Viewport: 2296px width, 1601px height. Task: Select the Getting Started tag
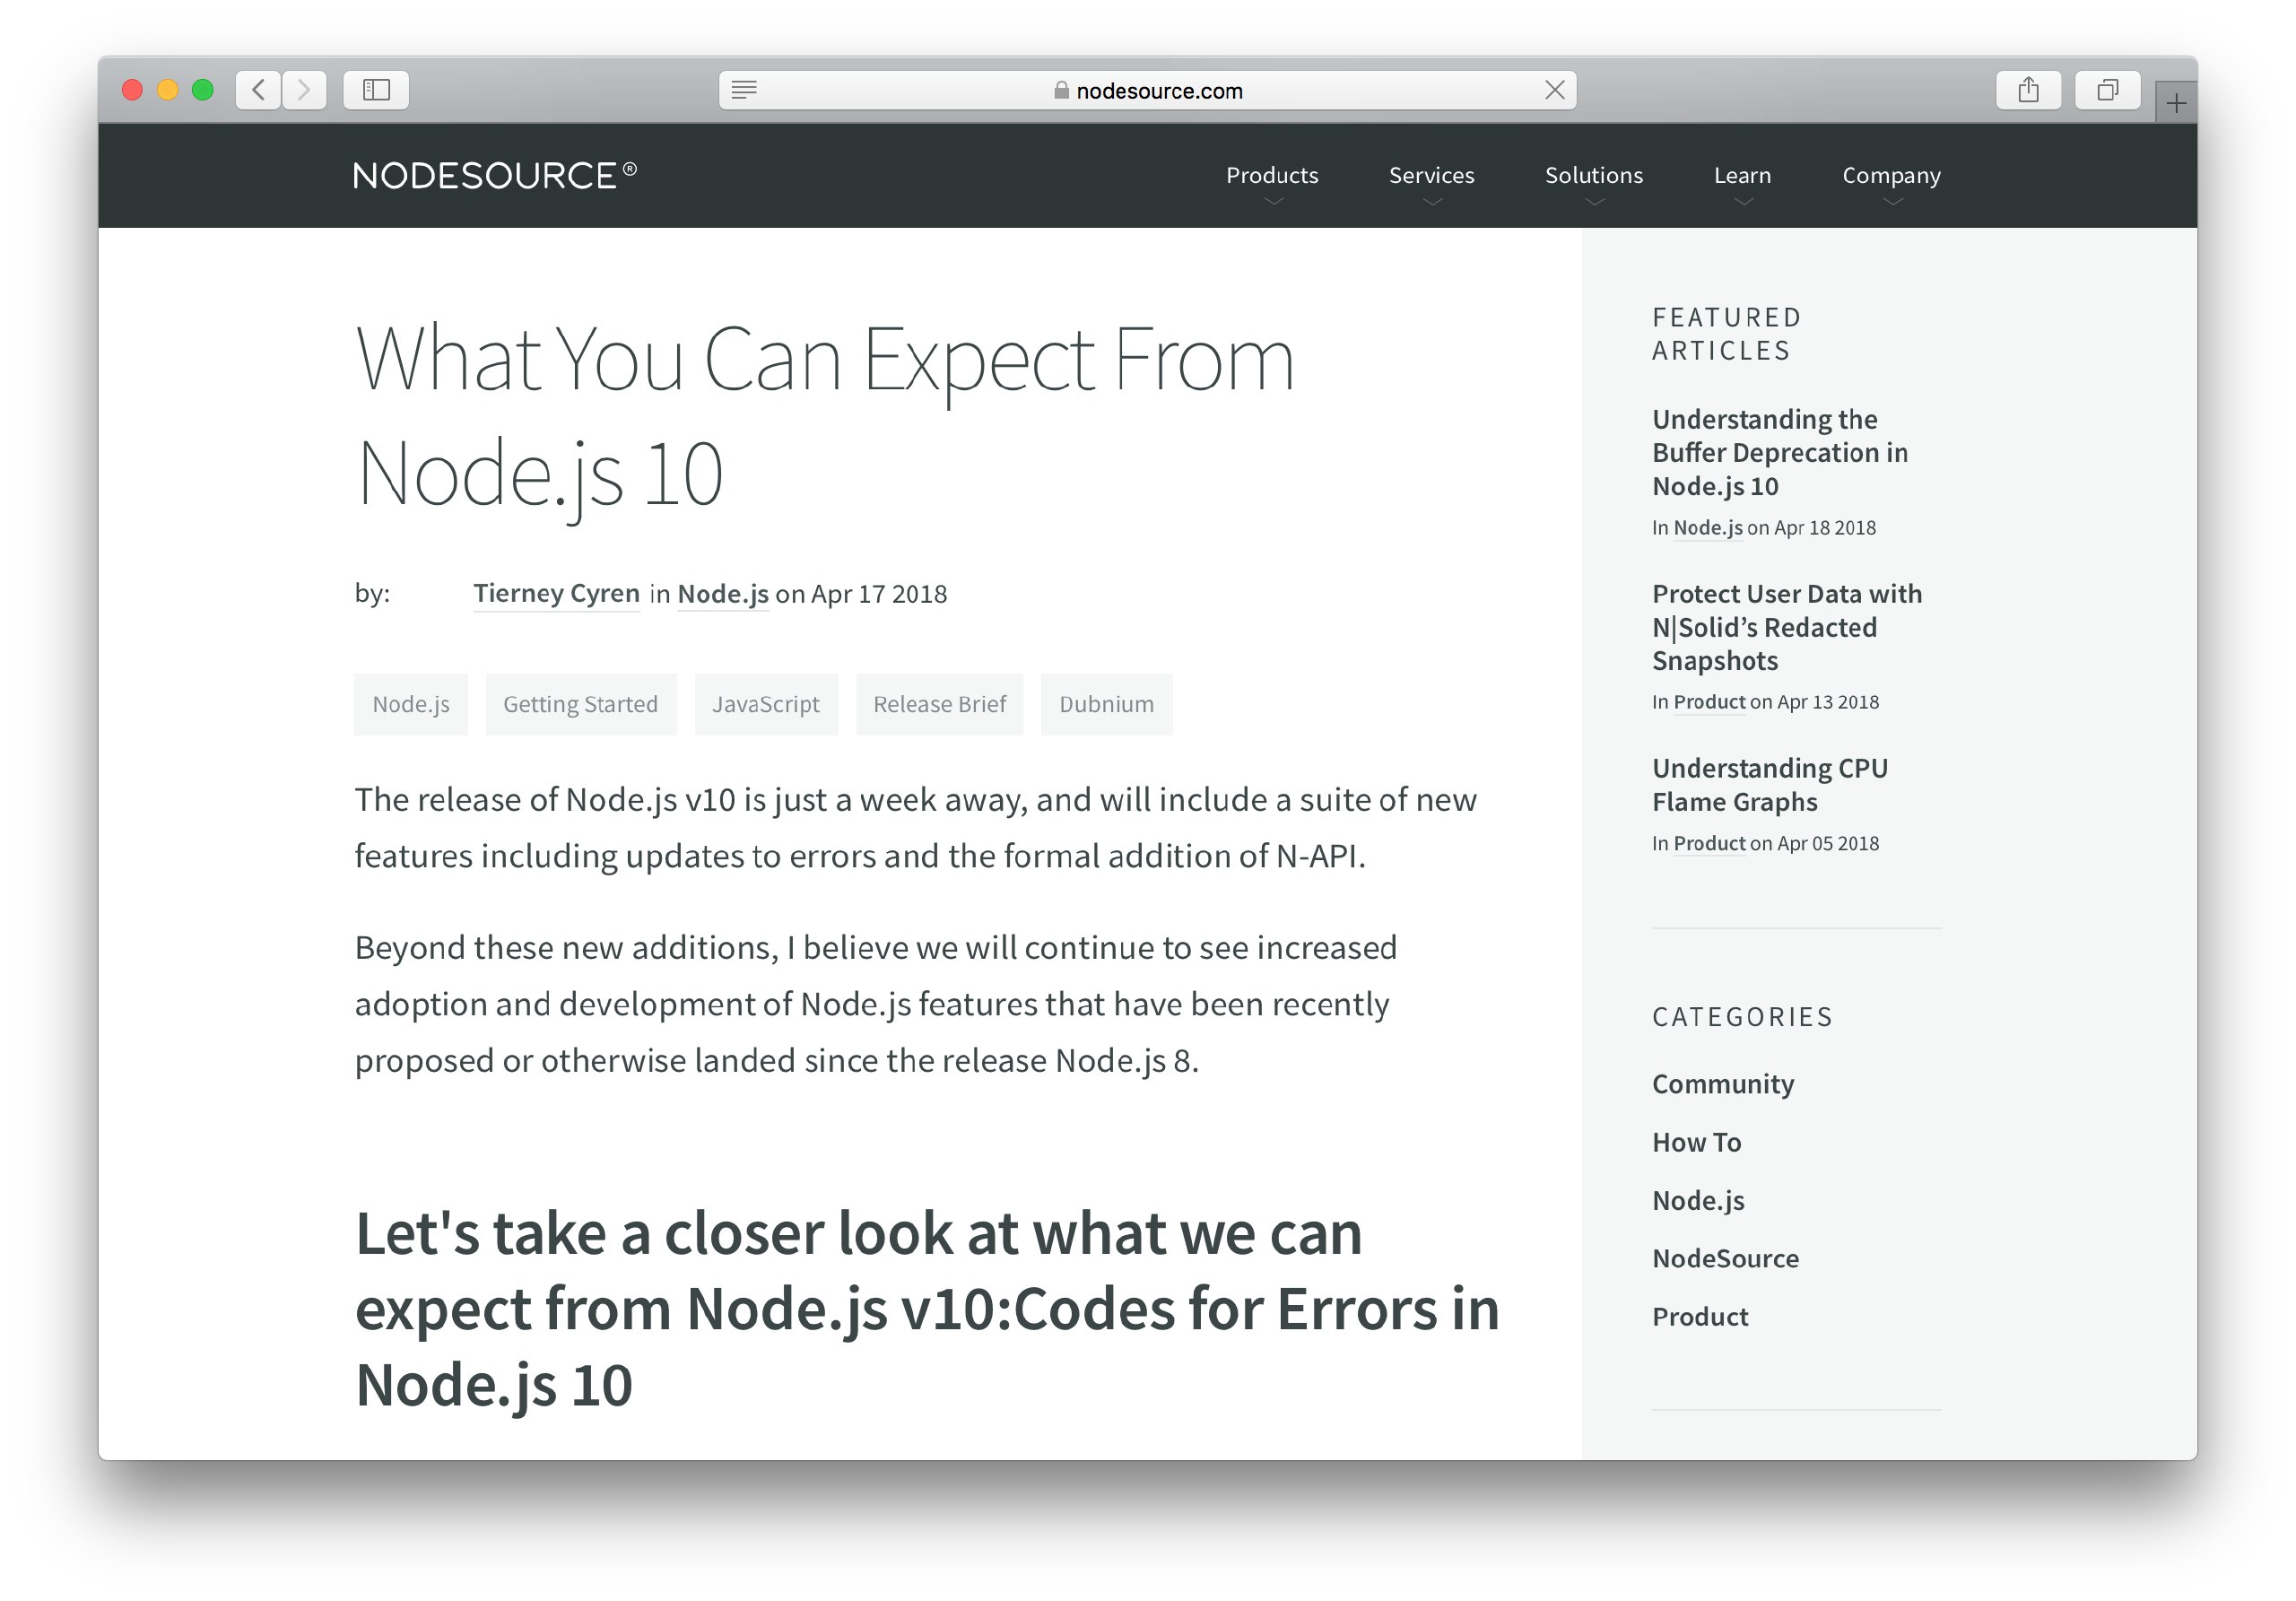point(581,704)
